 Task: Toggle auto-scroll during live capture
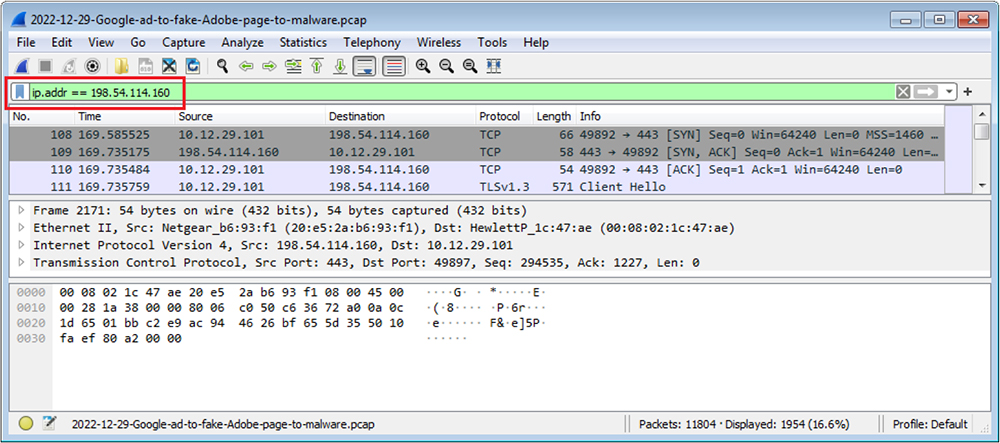click(x=365, y=66)
